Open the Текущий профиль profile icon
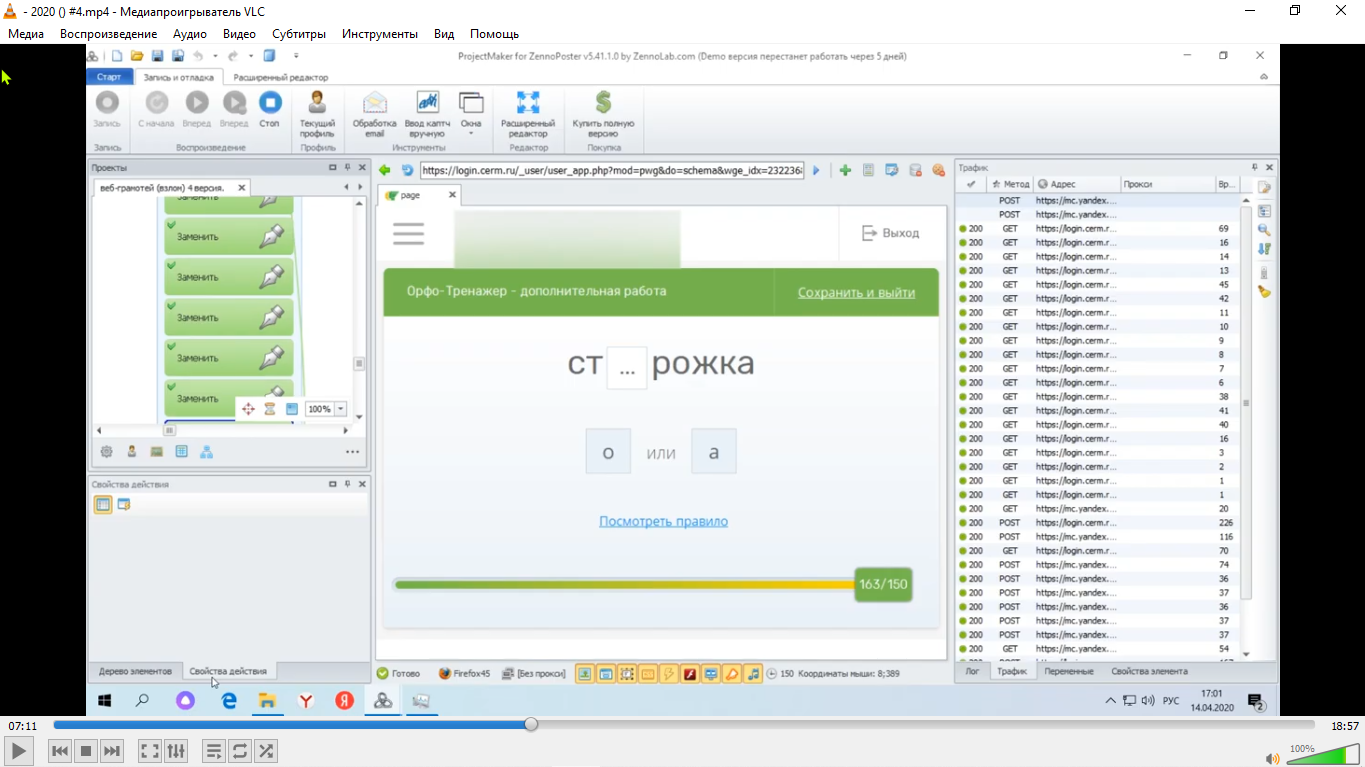Screen dimensions: 1365x767 click(x=317, y=103)
